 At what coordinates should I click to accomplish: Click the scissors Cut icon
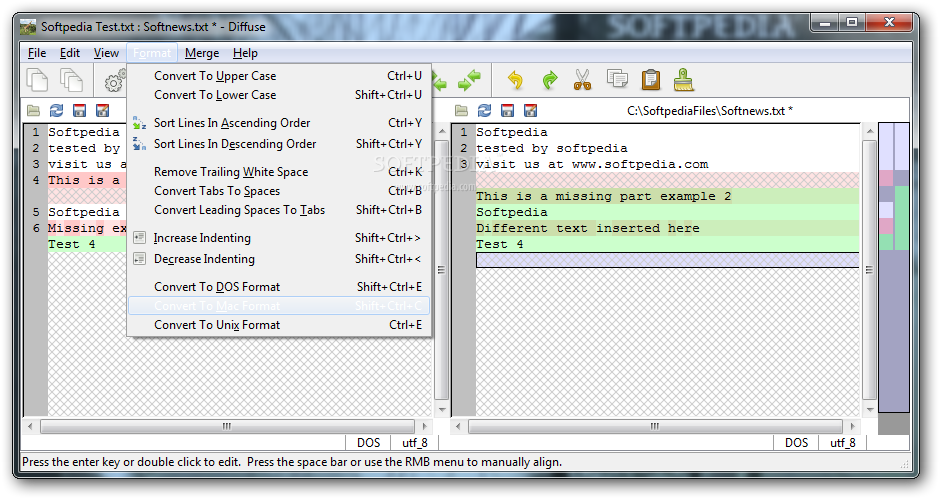point(582,80)
